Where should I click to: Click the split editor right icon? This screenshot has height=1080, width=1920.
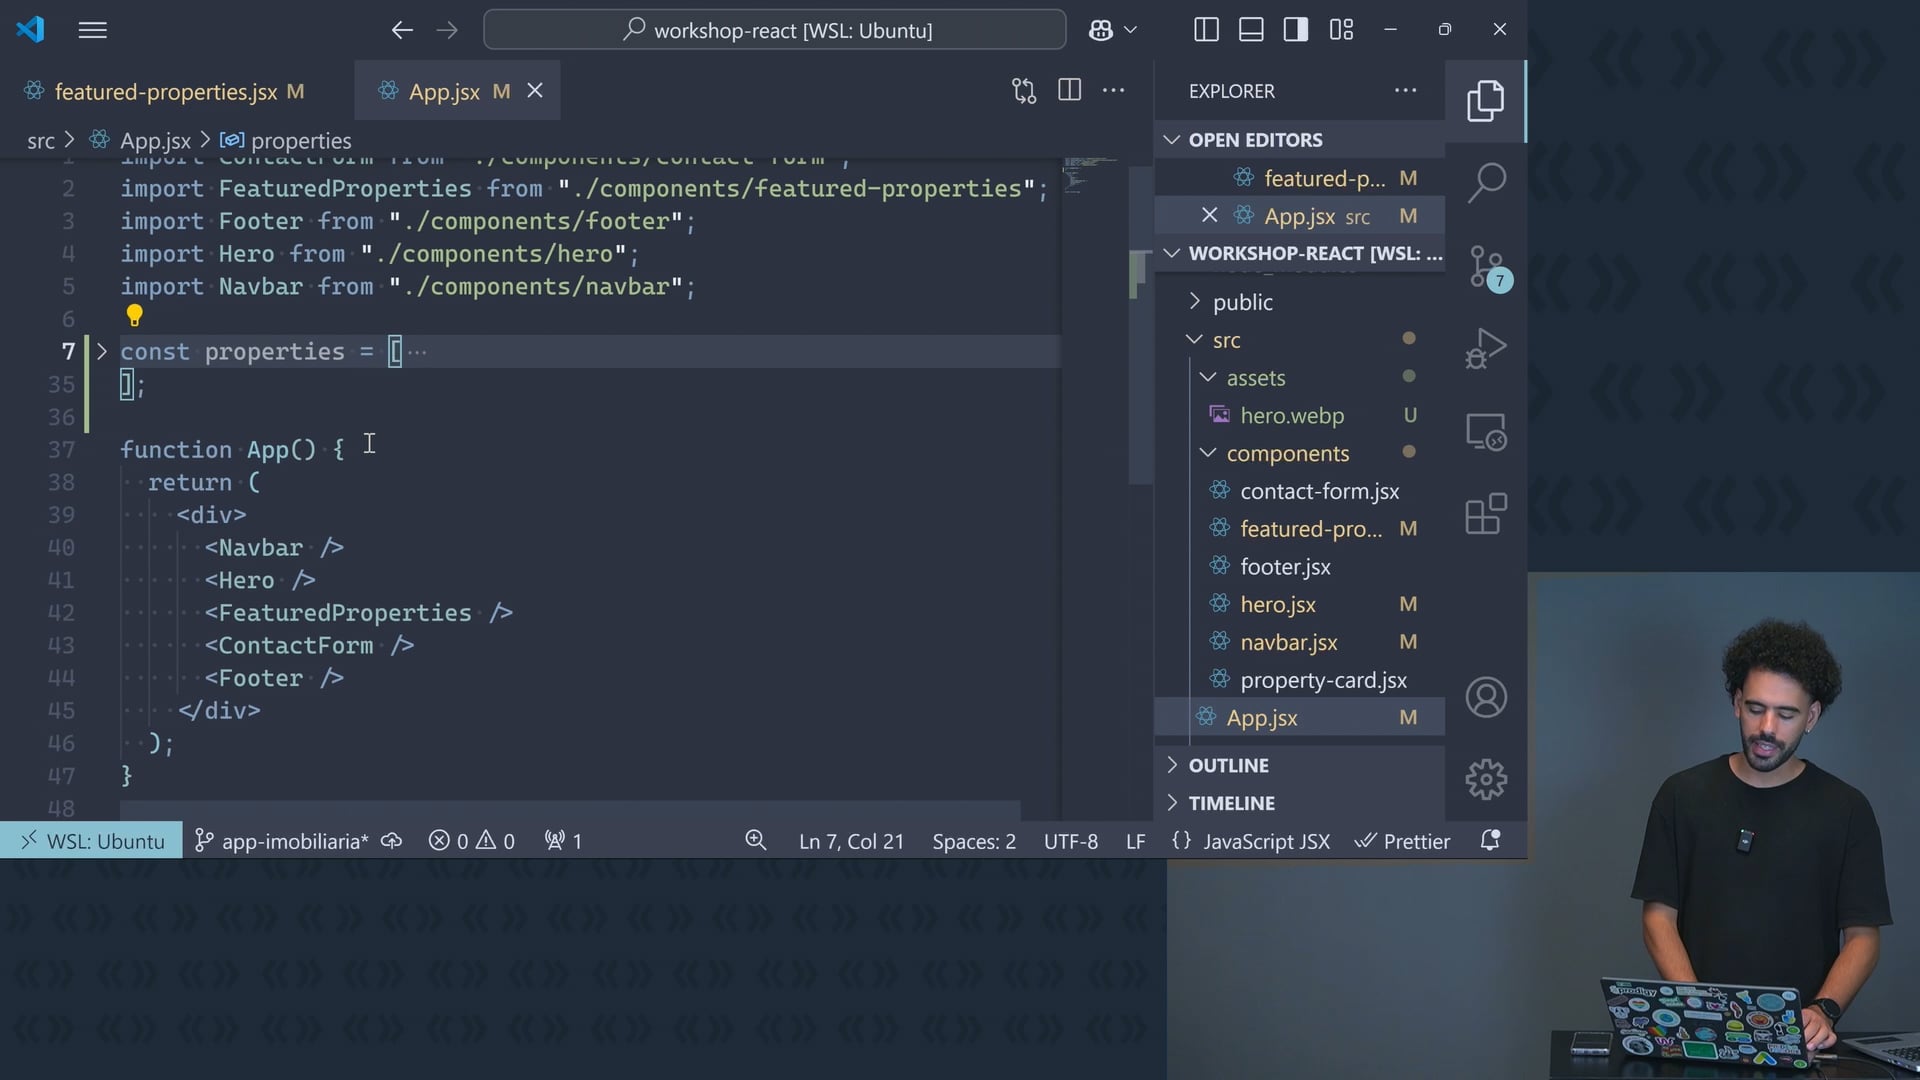(1069, 91)
